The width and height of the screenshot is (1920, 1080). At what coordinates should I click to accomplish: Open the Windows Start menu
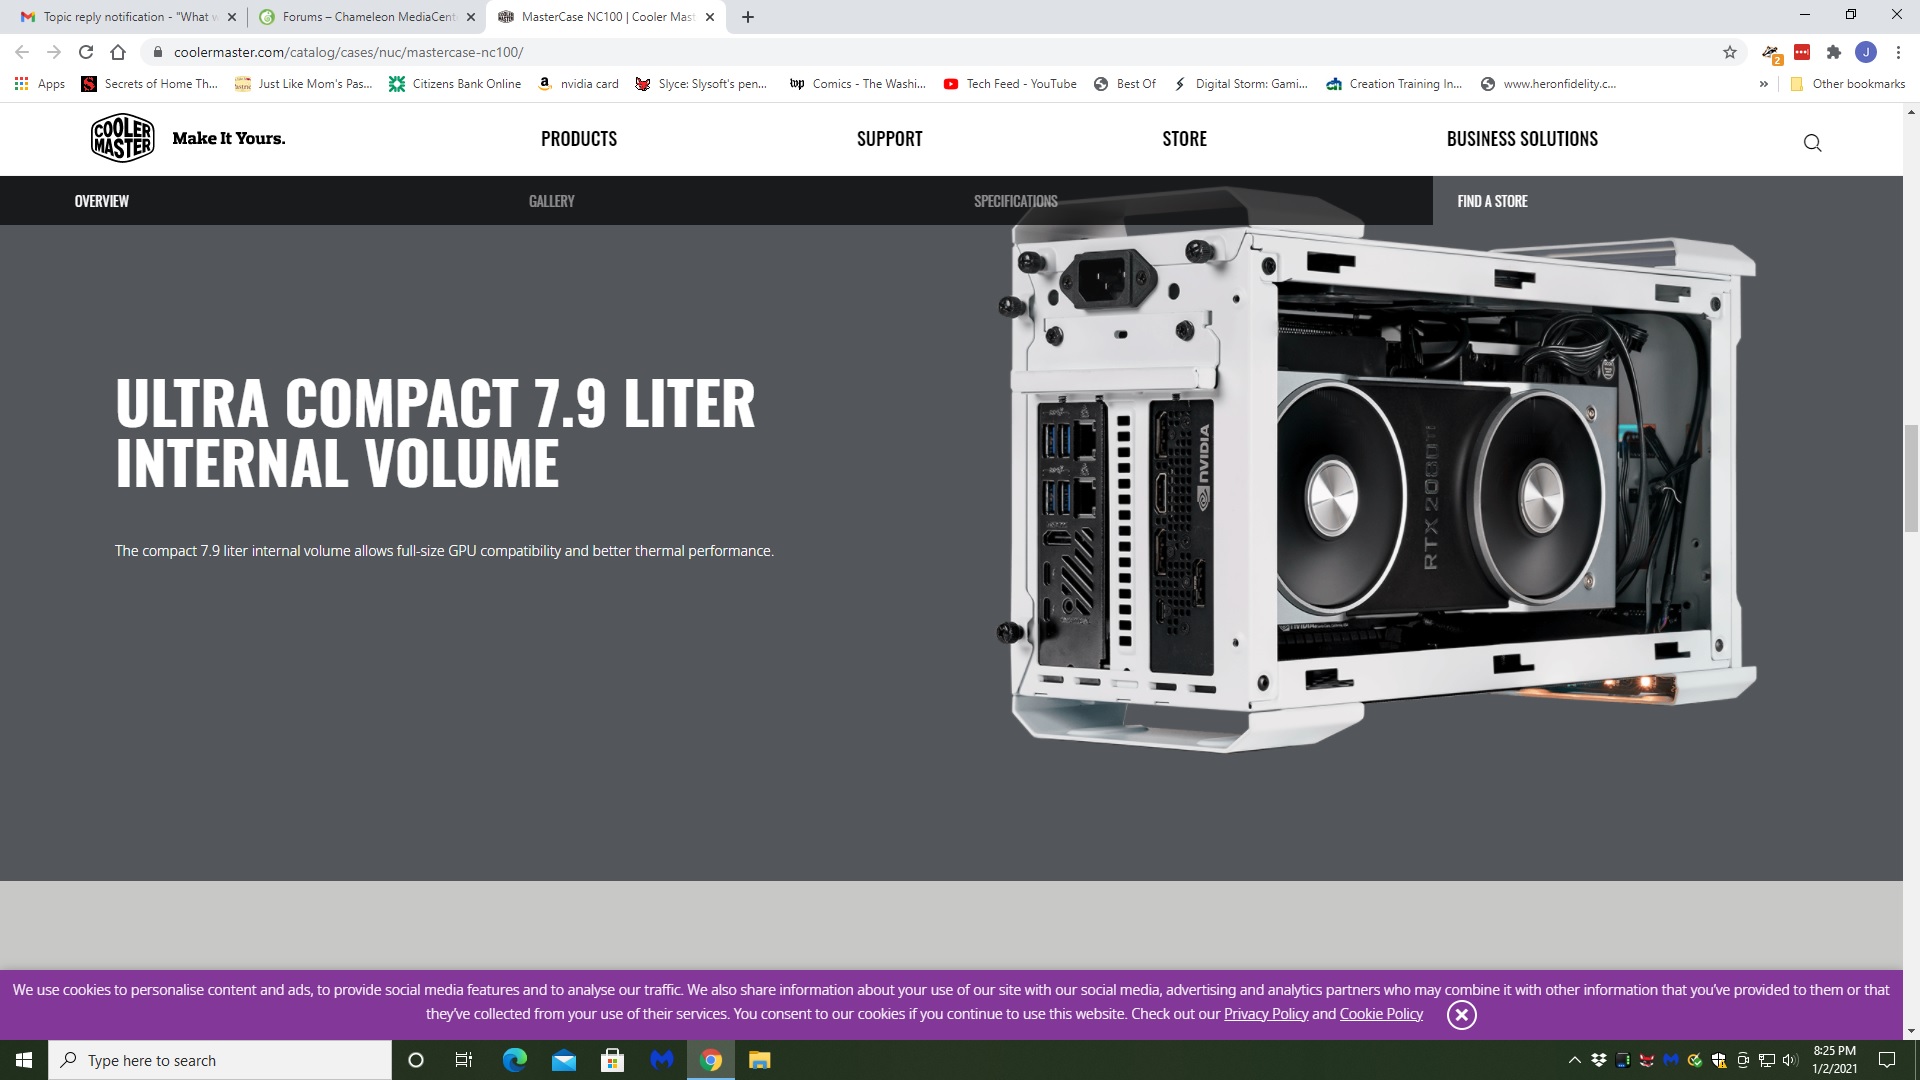(24, 1060)
